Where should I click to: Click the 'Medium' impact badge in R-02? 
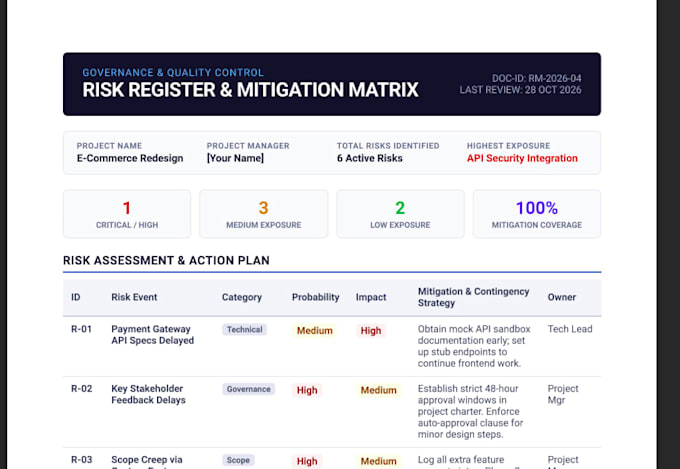pos(379,390)
